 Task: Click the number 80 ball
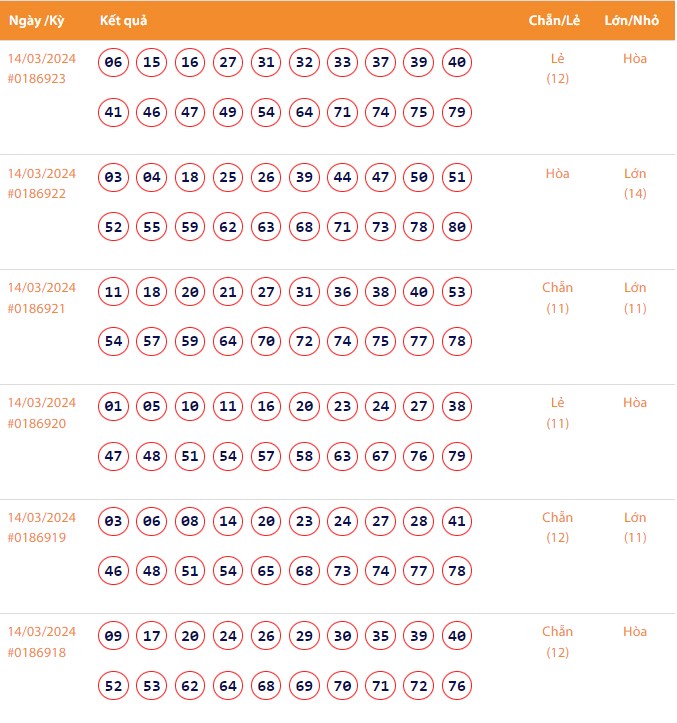[456, 227]
